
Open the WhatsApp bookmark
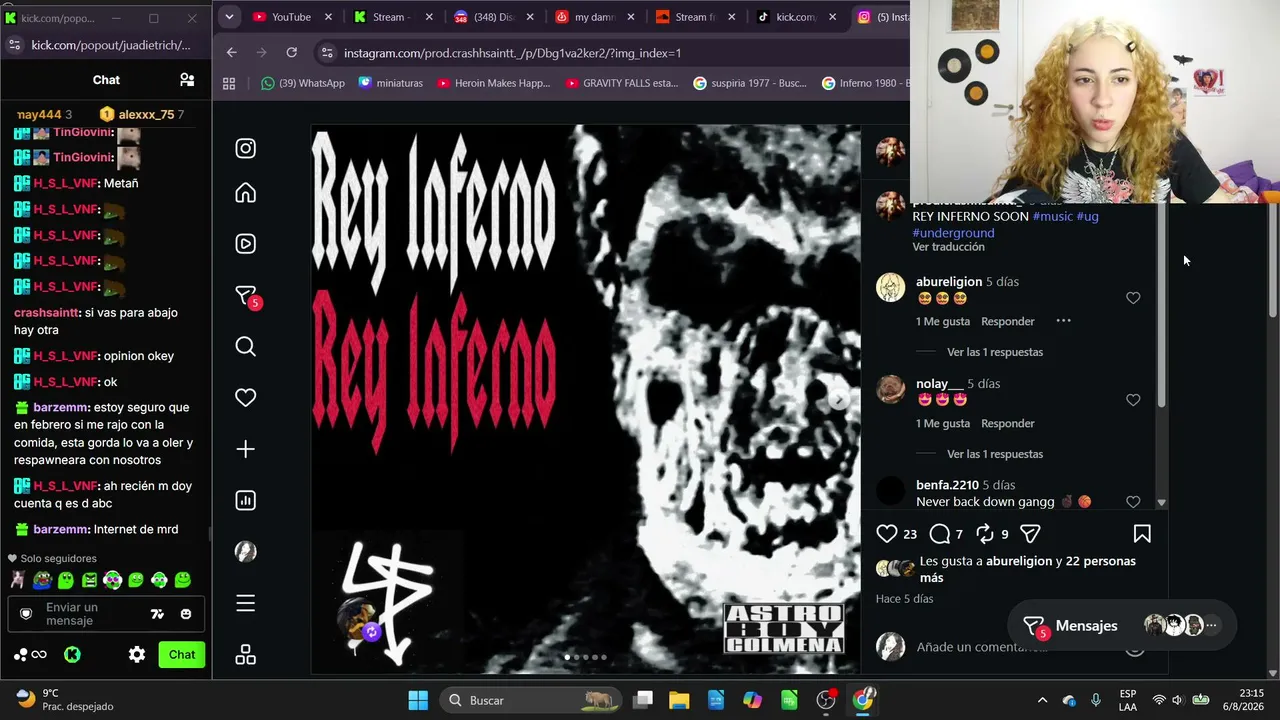coord(302,83)
